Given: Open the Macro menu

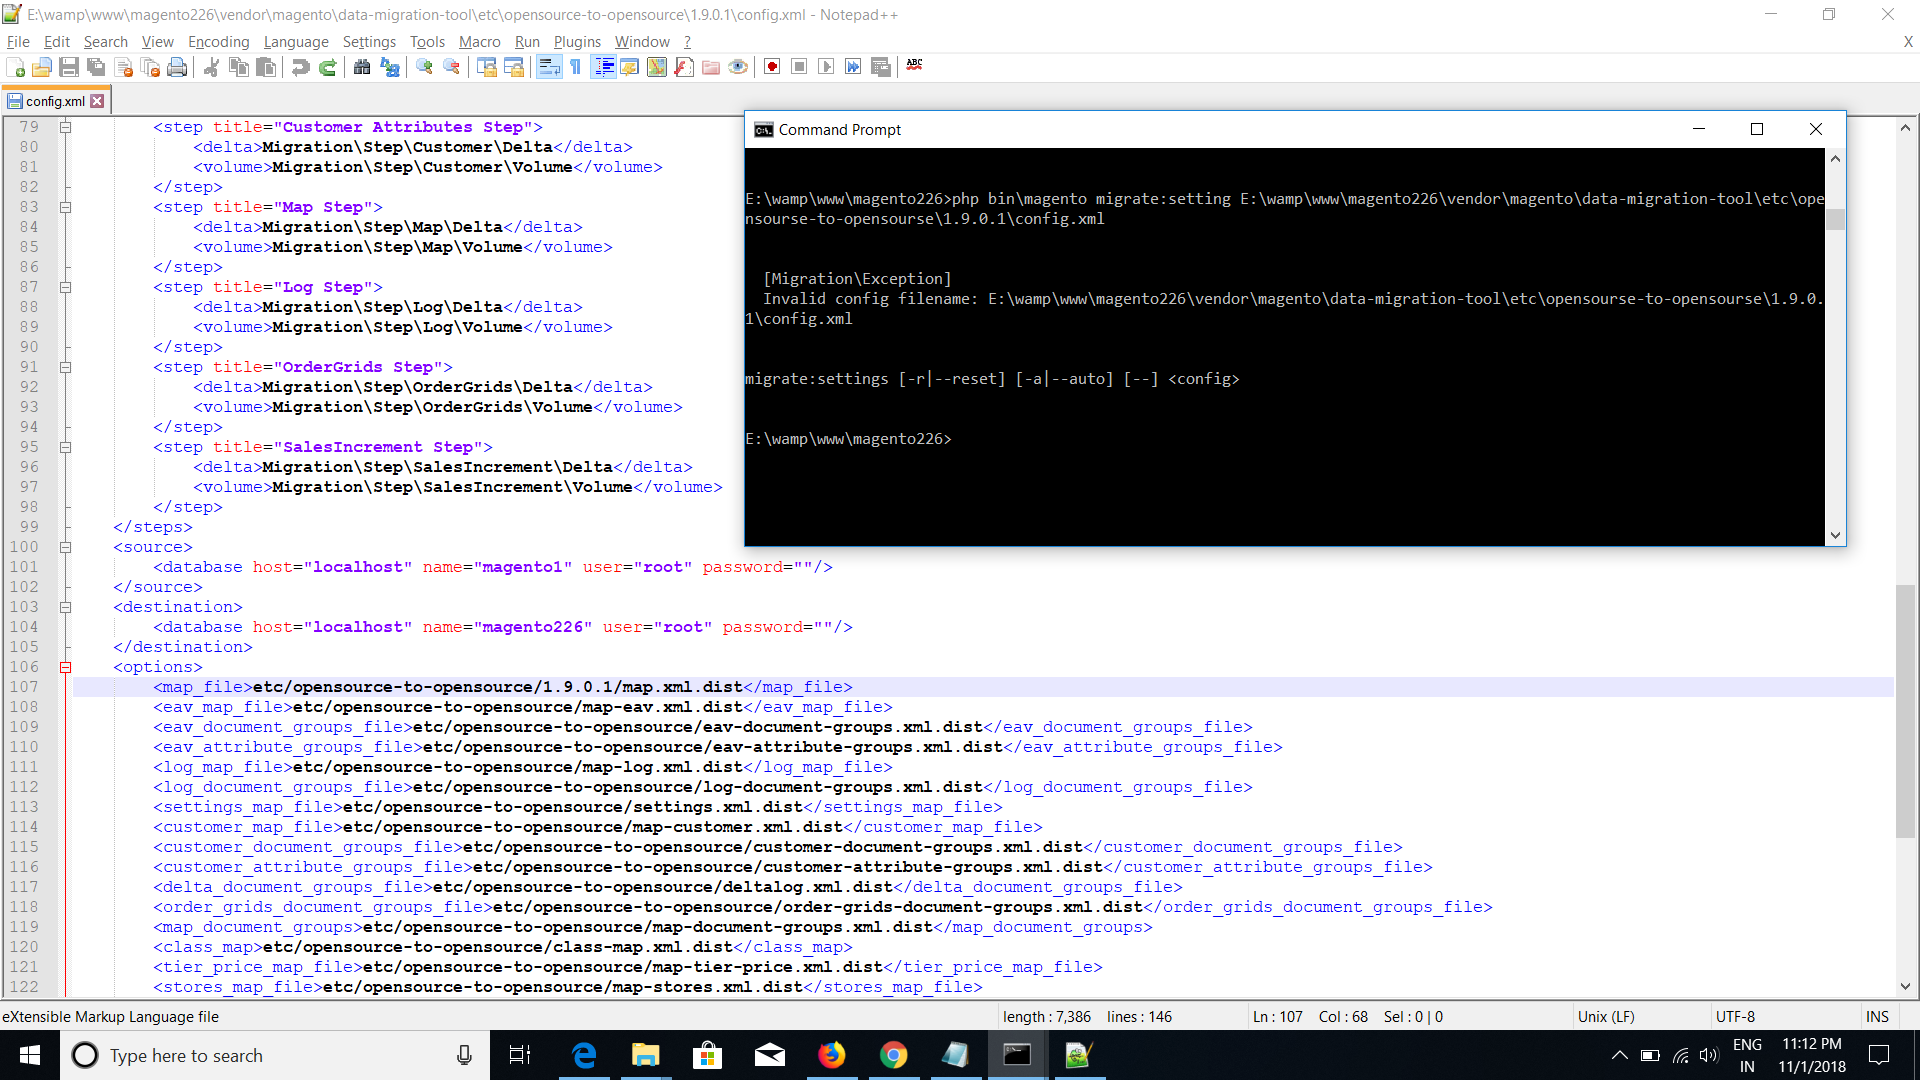Looking at the screenshot, I should [479, 42].
